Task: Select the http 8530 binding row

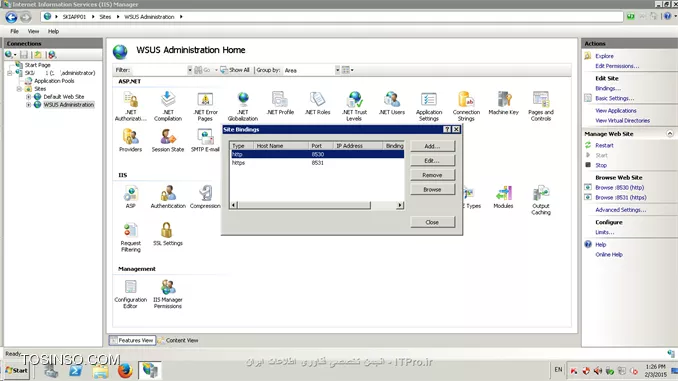Action: point(317,154)
